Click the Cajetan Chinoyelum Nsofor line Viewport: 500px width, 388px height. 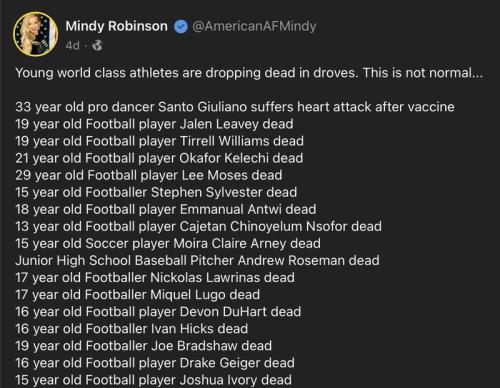199,226
